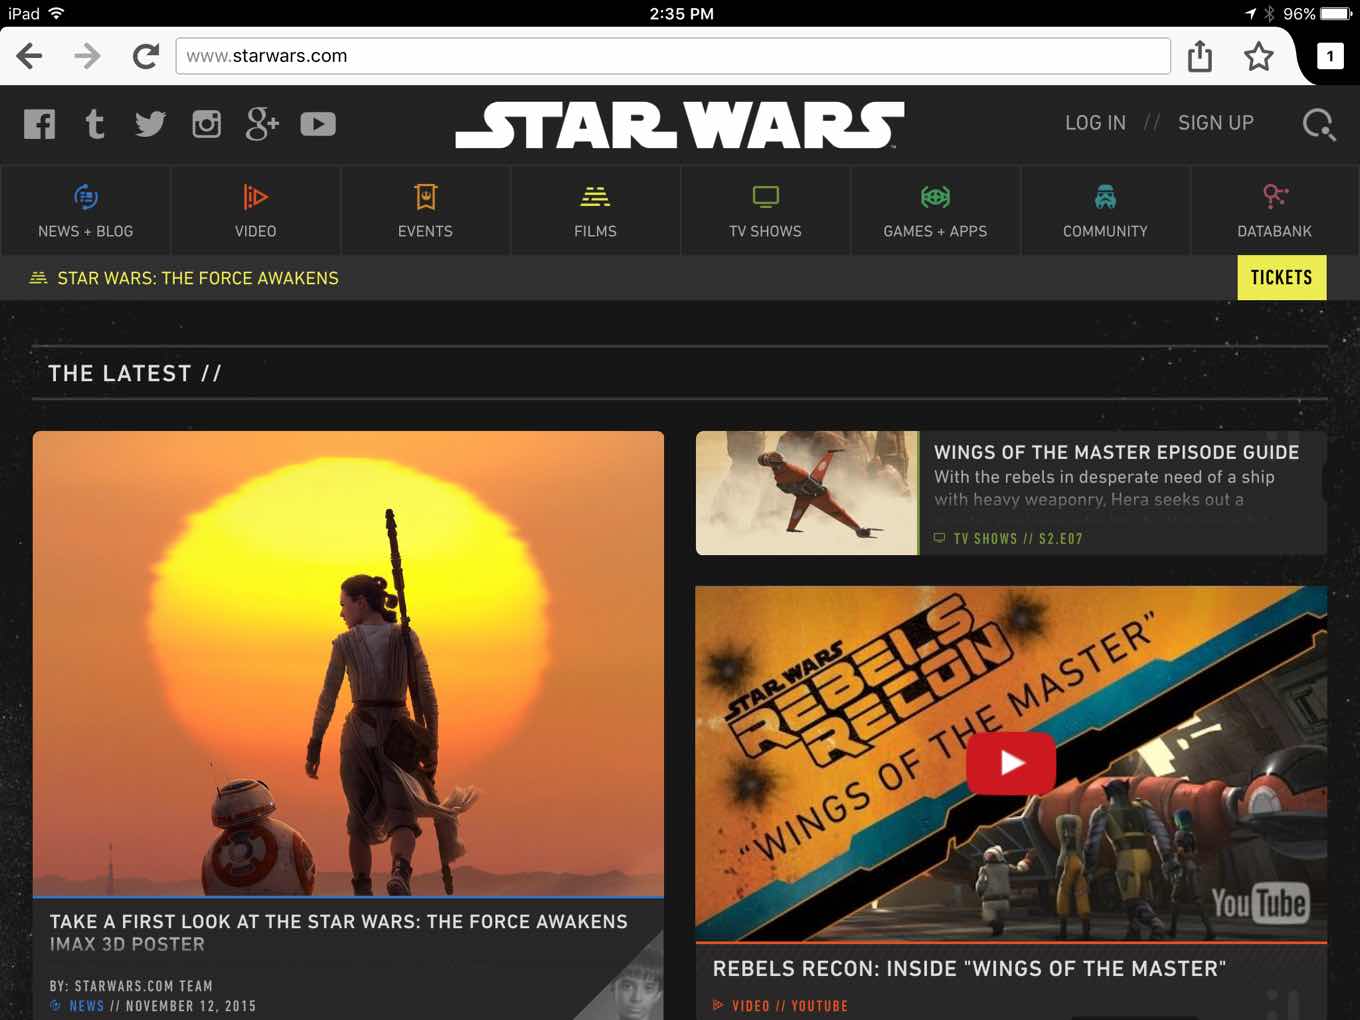Select the Video menu item
Screen dimensions: 1360x1020
256,211
